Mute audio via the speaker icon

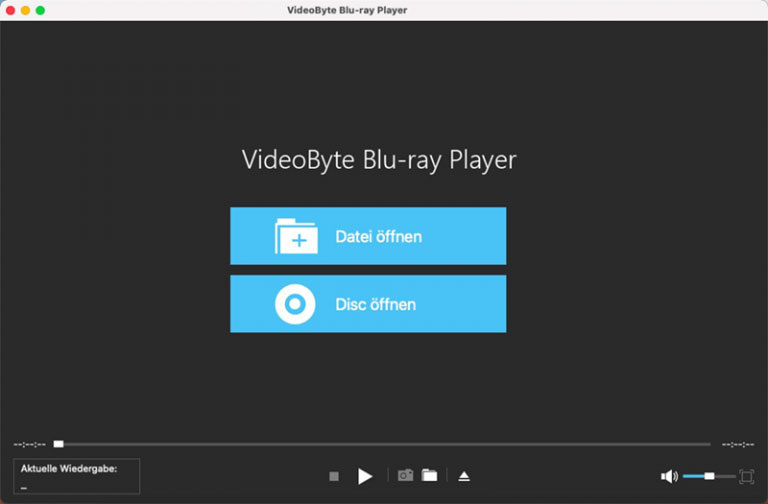669,476
